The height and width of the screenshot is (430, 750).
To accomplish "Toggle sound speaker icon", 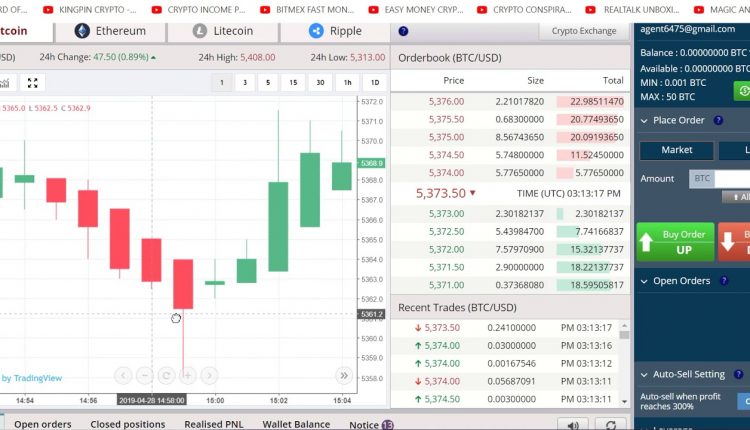I will [x=573, y=424].
